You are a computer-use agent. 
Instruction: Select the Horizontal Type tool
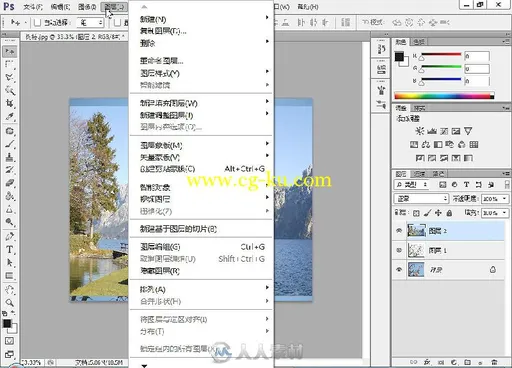(10, 249)
